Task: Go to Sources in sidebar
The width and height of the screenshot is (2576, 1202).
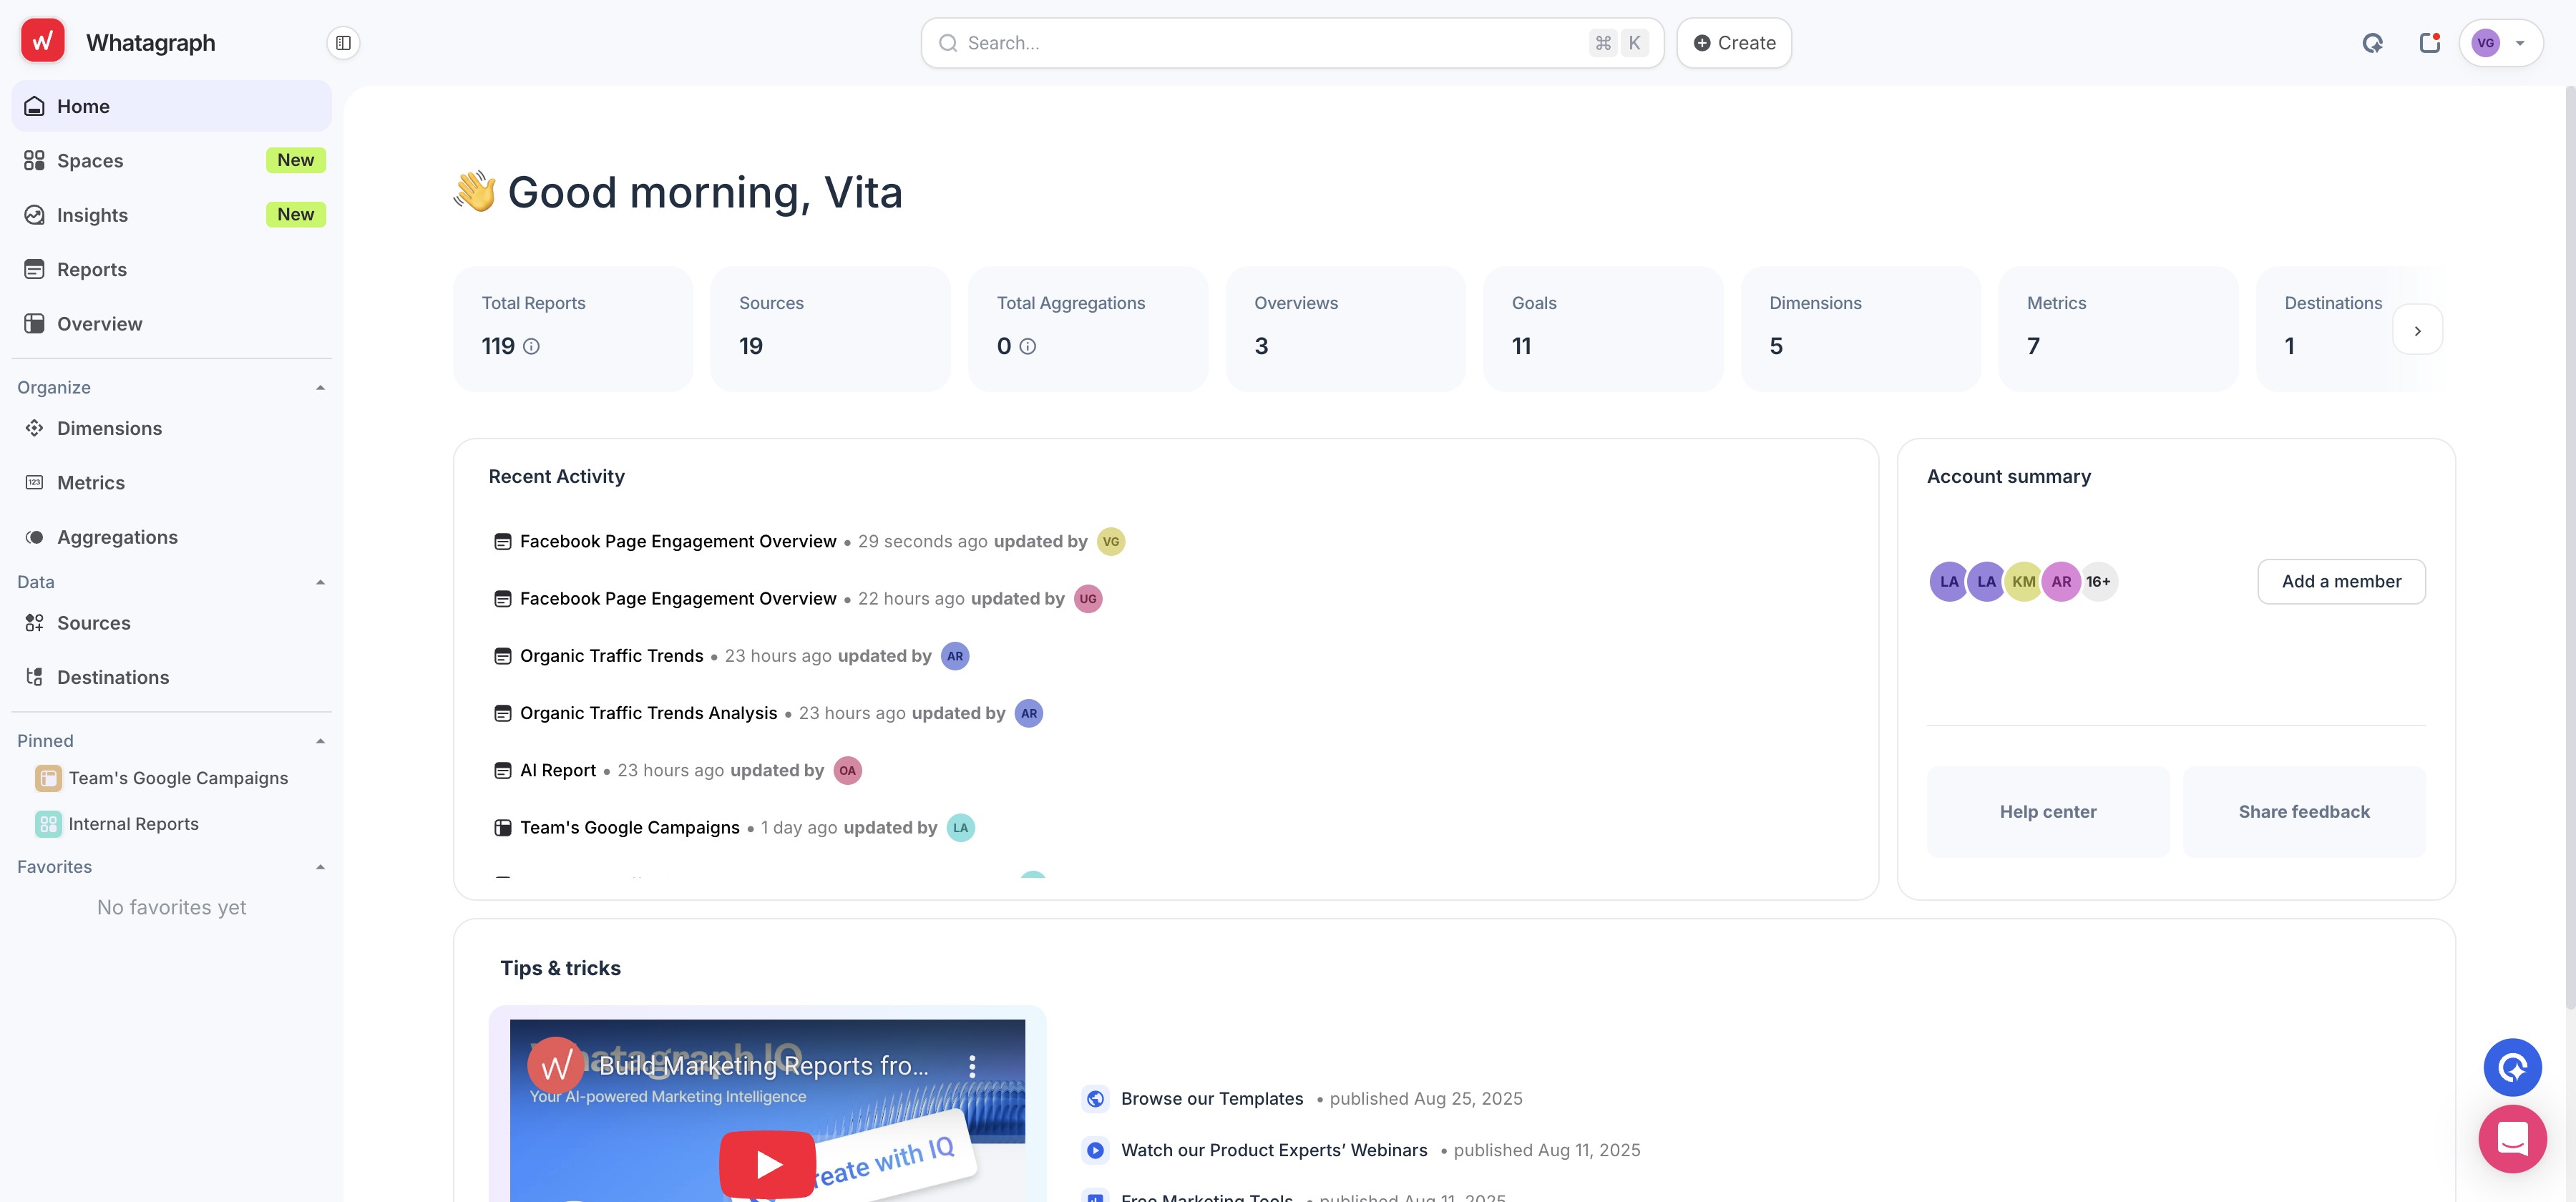Action: pyautogui.click(x=93, y=623)
